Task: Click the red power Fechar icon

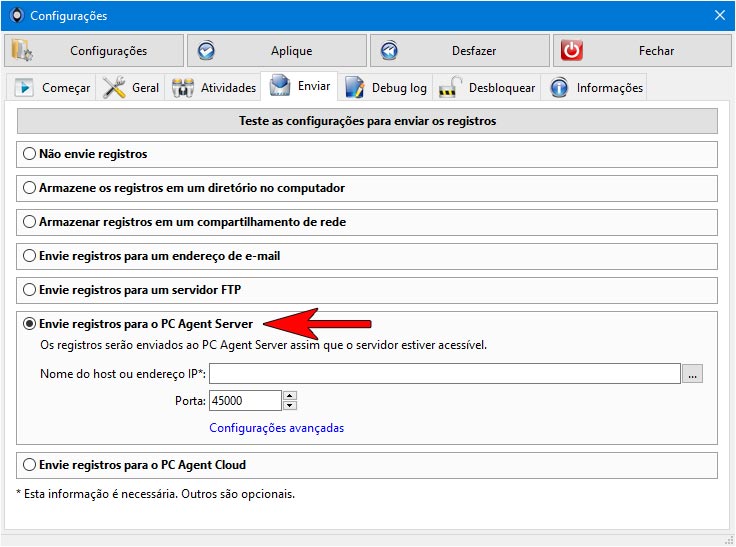Action: point(572,50)
